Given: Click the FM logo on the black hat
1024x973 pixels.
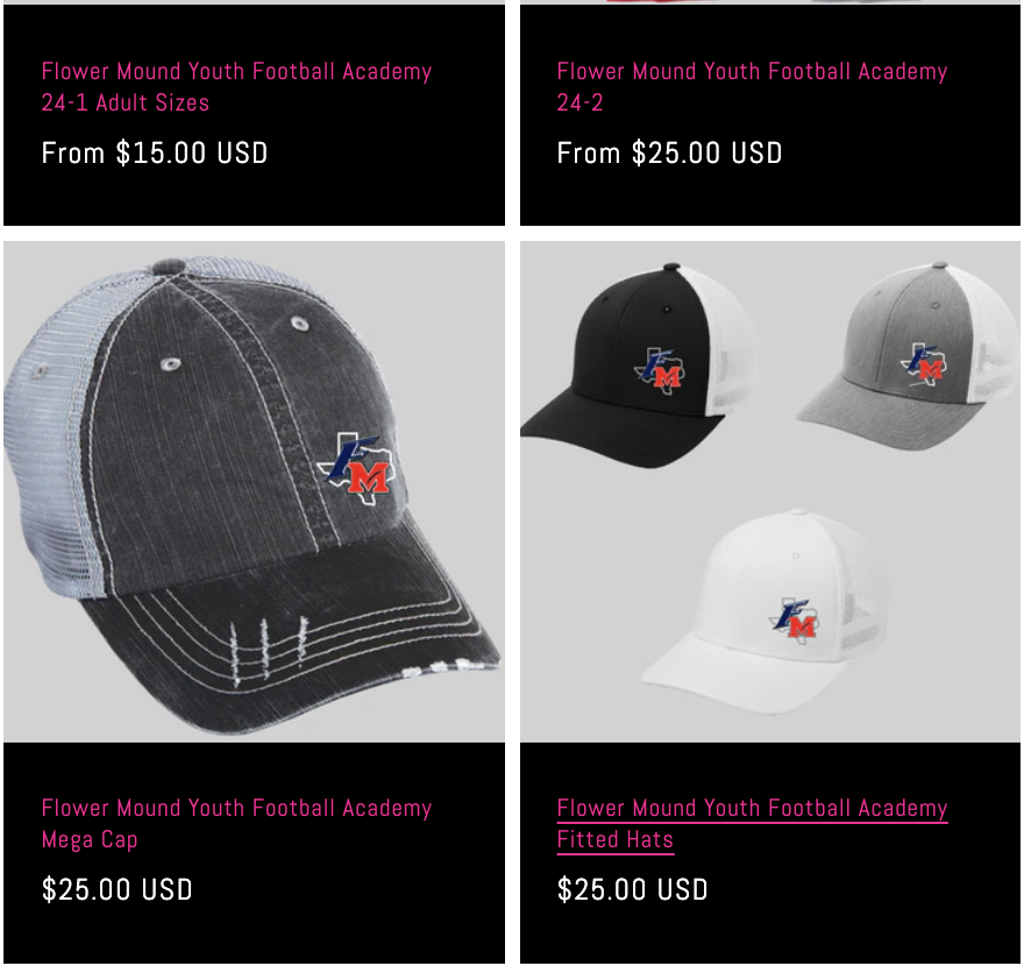Looking at the screenshot, I should [x=660, y=370].
